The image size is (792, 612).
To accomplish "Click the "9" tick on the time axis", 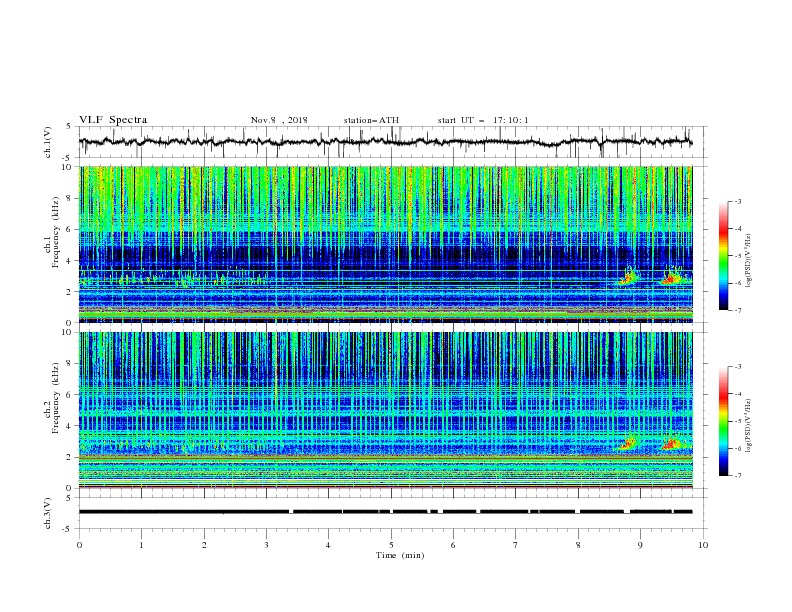I will click(640, 545).
